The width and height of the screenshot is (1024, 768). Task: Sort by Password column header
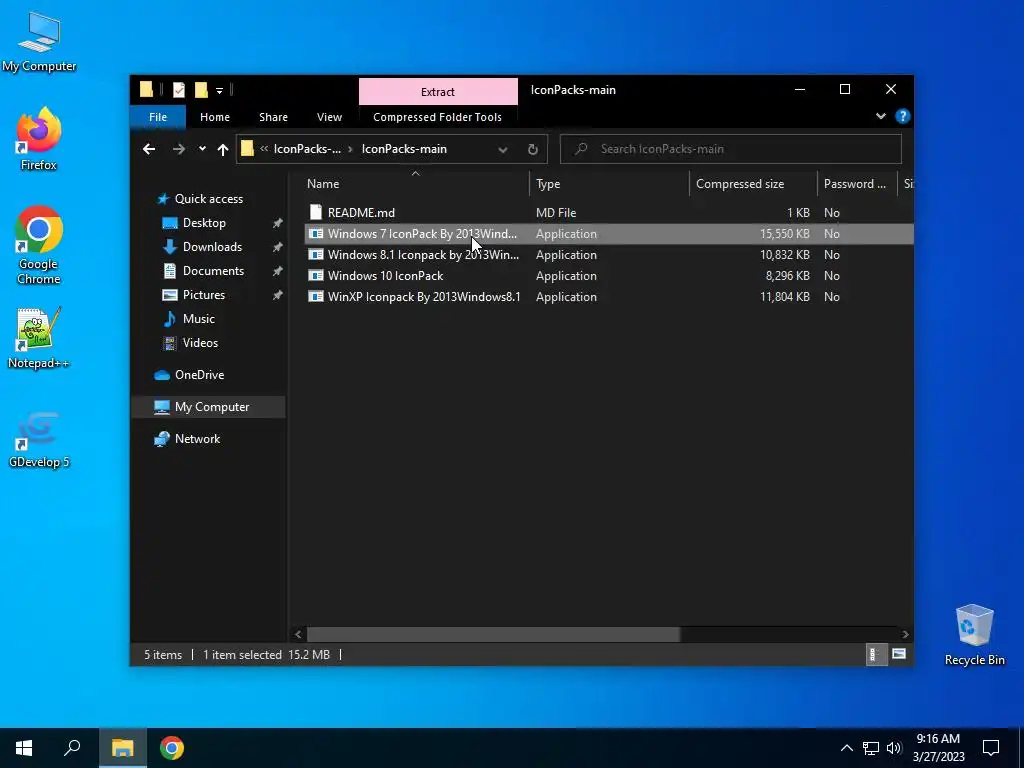pos(857,184)
